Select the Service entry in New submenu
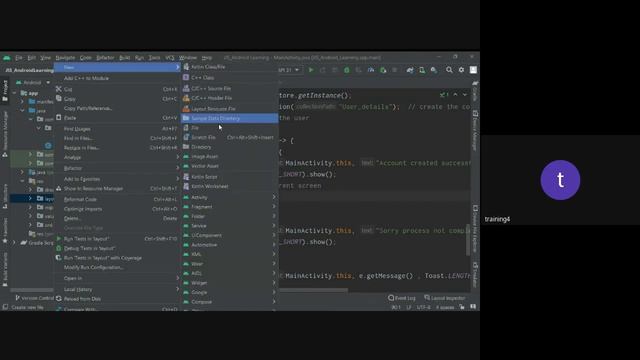This screenshot has height=360, width=640. coord(229,226)
